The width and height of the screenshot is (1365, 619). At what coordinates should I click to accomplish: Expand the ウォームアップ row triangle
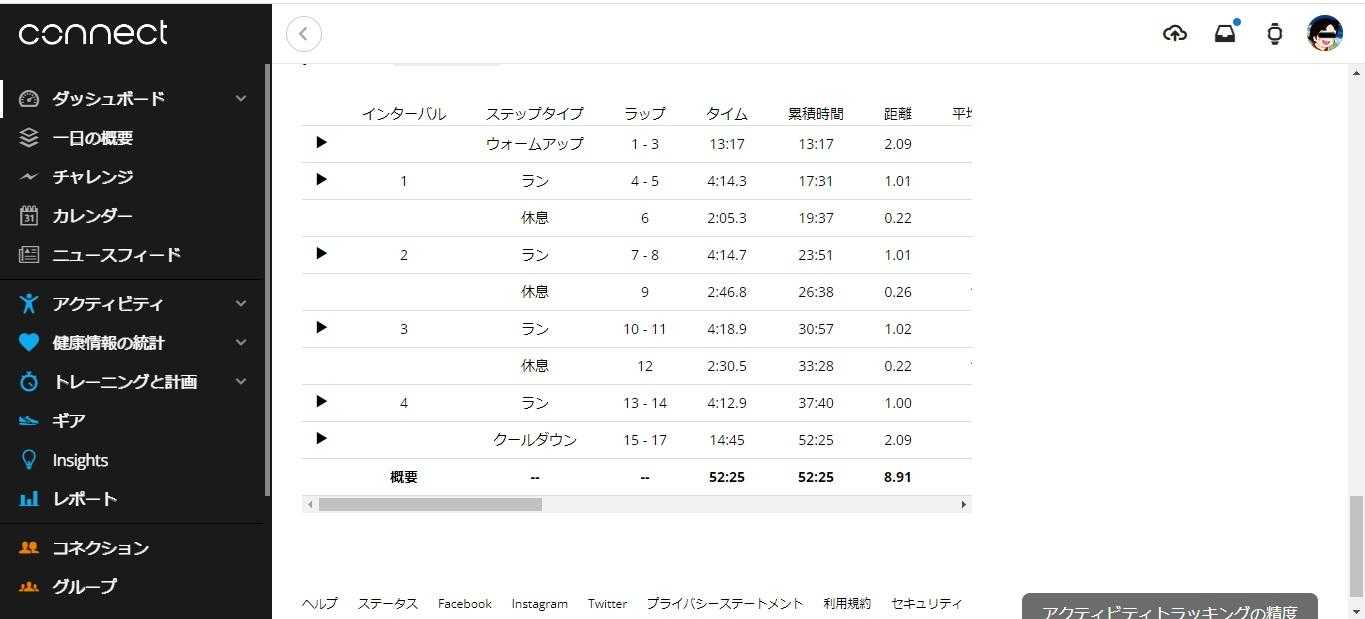click(321, 142)
